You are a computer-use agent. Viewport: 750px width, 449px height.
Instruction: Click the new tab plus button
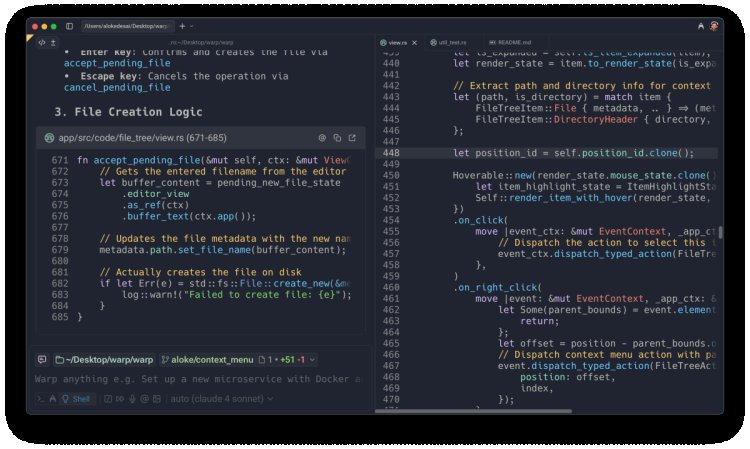[183, 25]
